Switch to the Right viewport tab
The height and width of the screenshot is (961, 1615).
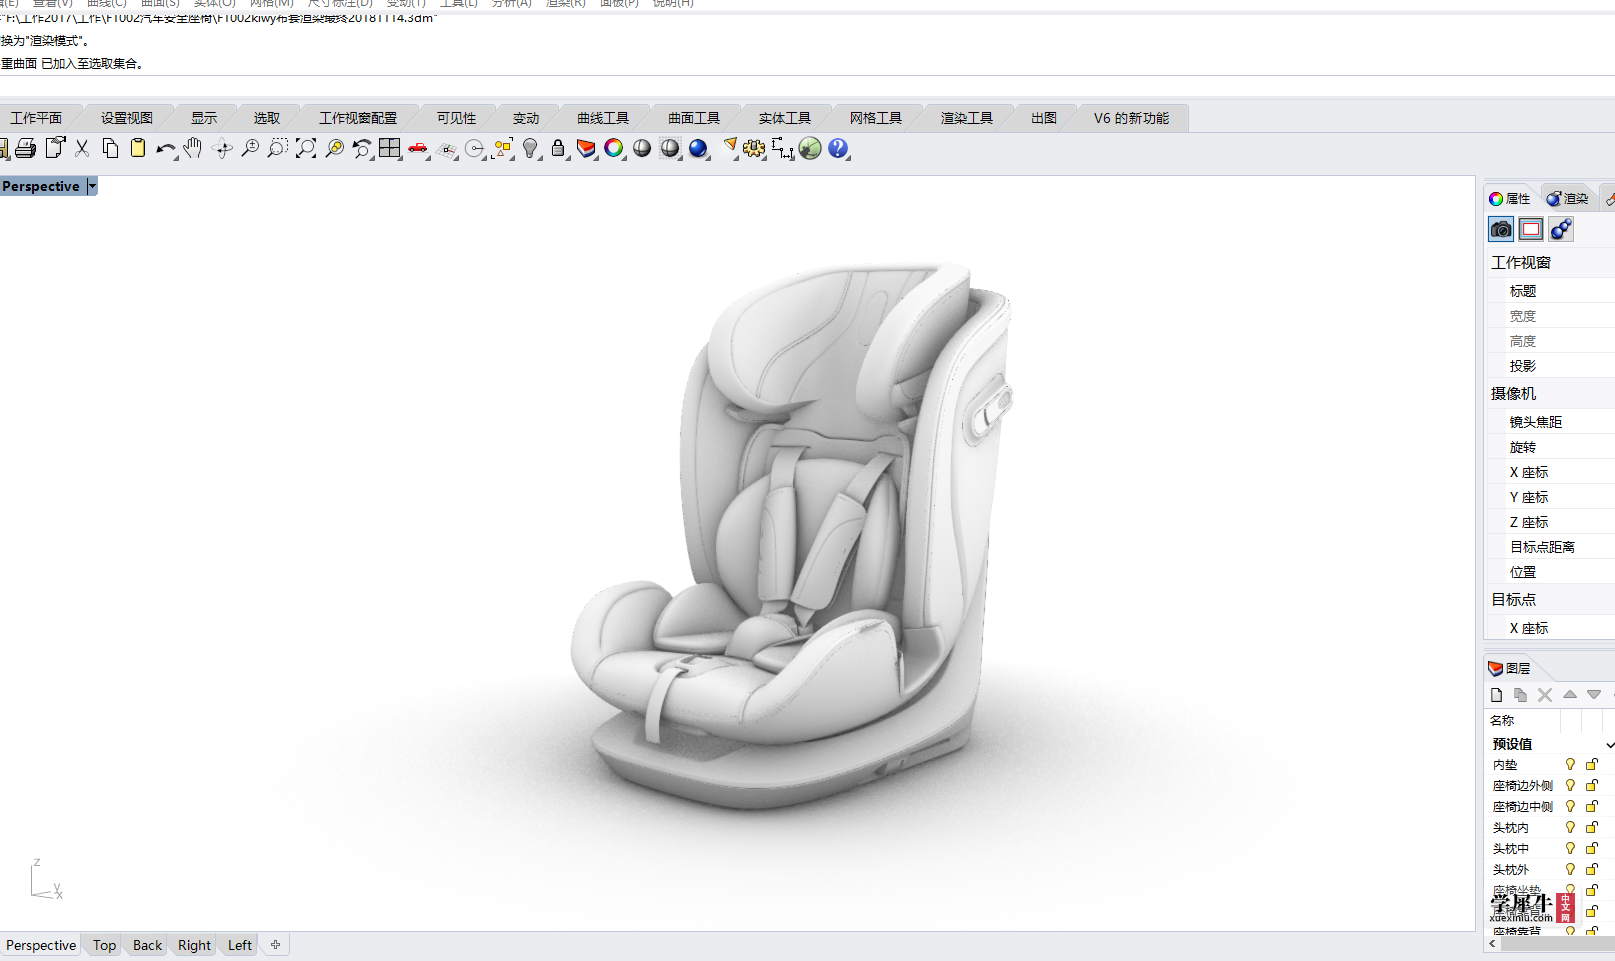[194, 945]
